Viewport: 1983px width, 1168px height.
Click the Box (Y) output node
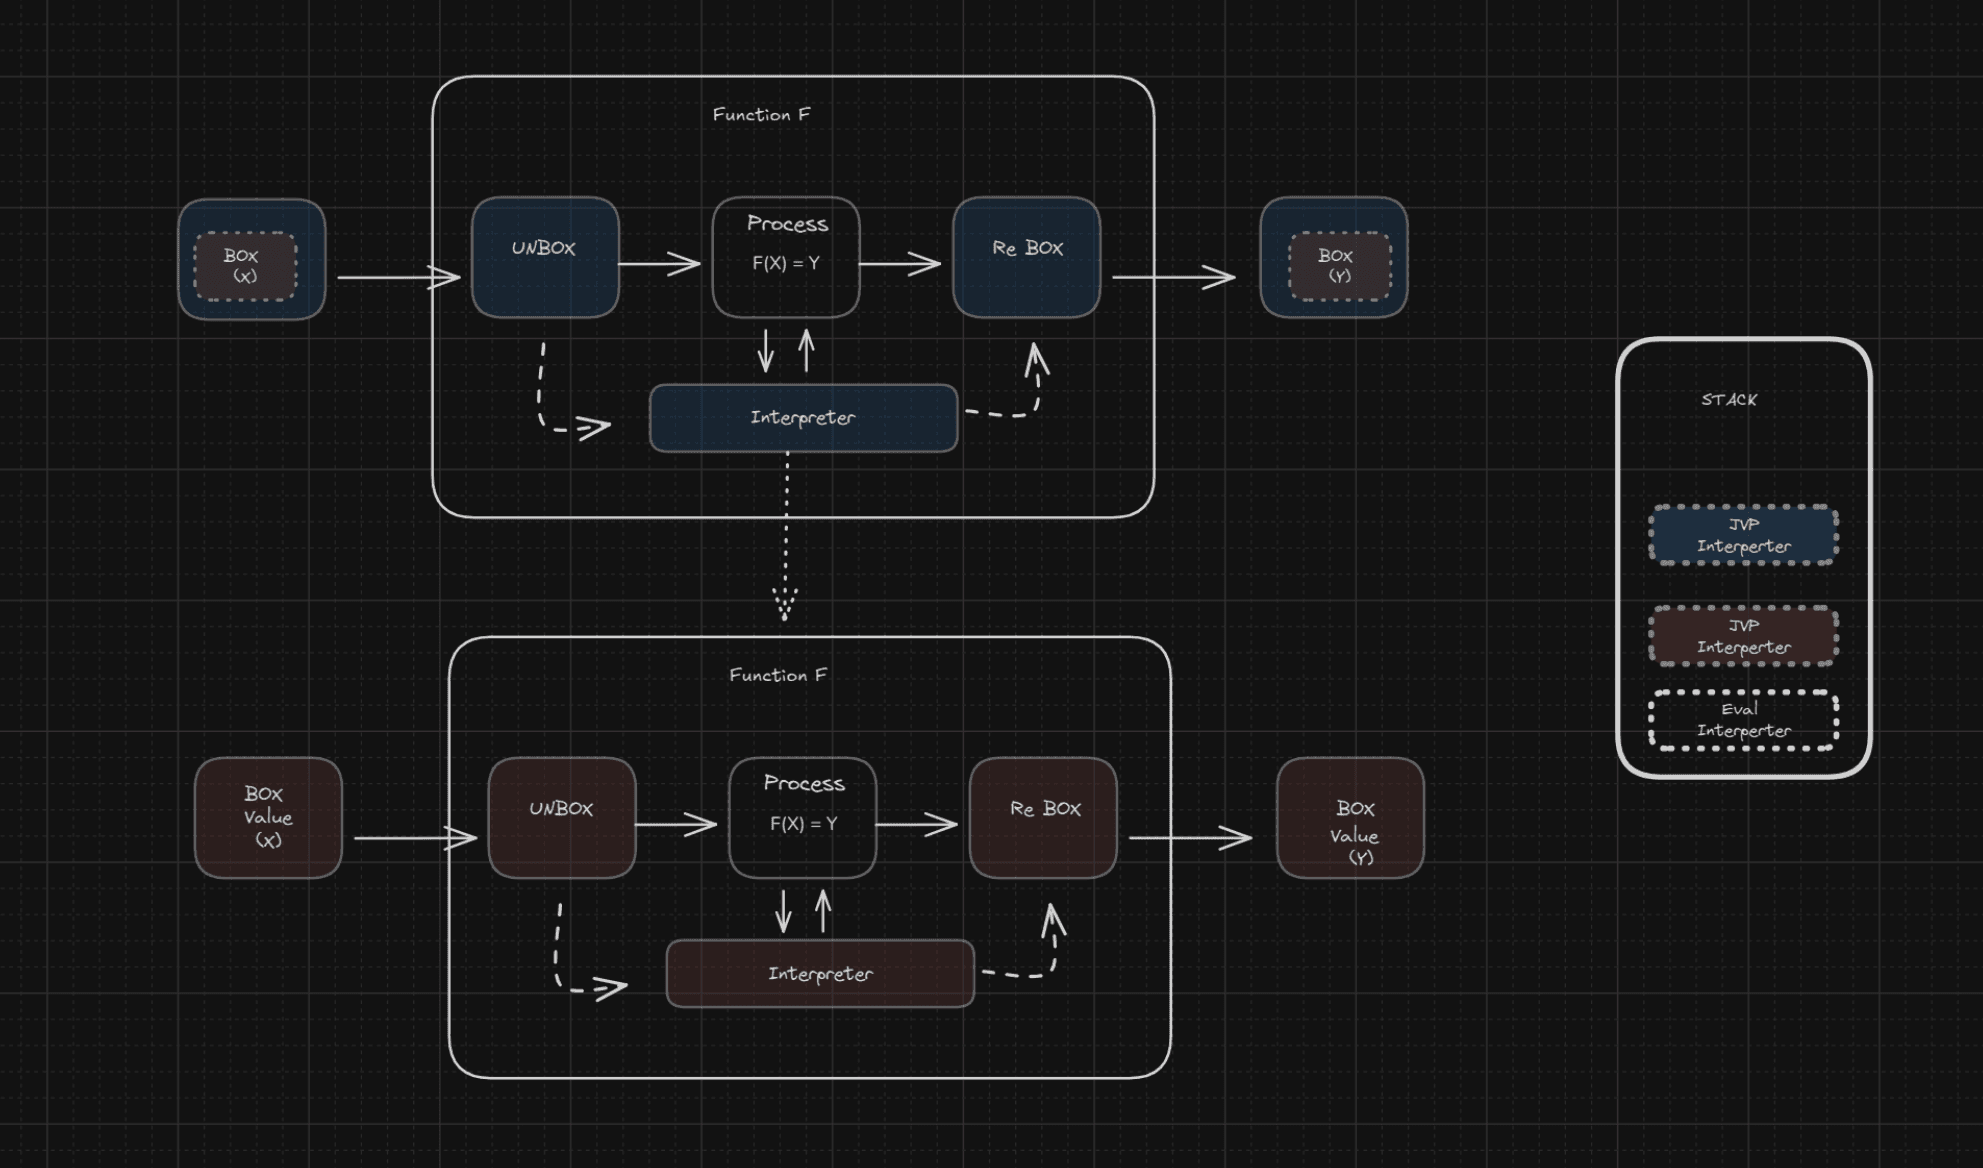click(1333, 258)
